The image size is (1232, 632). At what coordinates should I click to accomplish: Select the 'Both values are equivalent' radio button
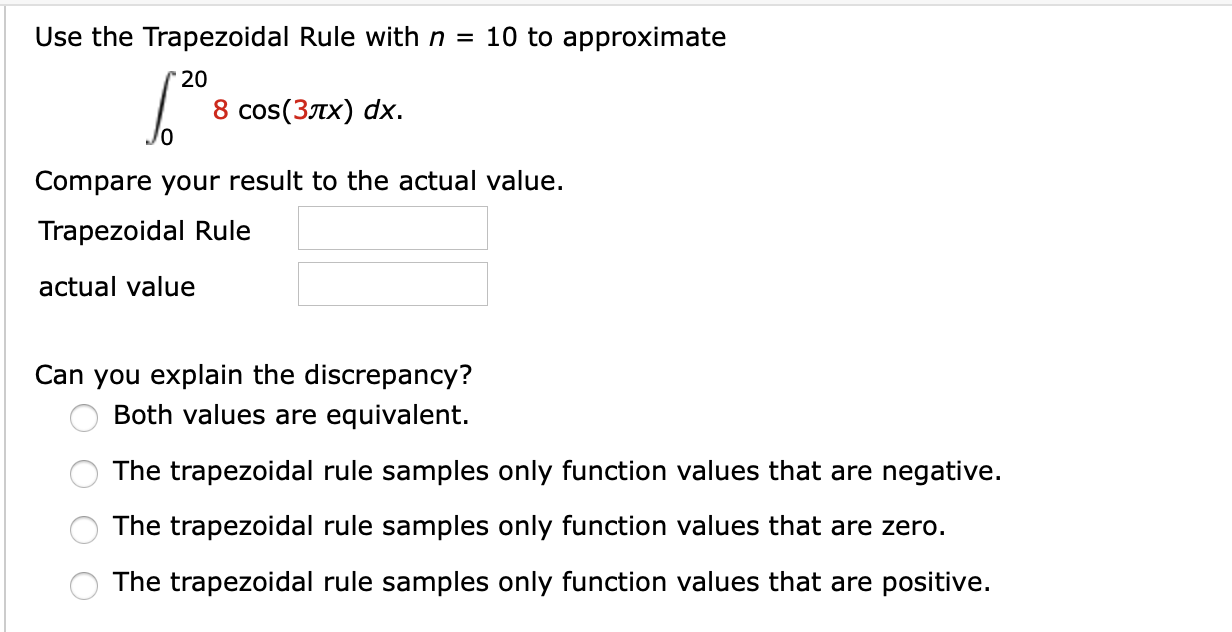point(84,419)
